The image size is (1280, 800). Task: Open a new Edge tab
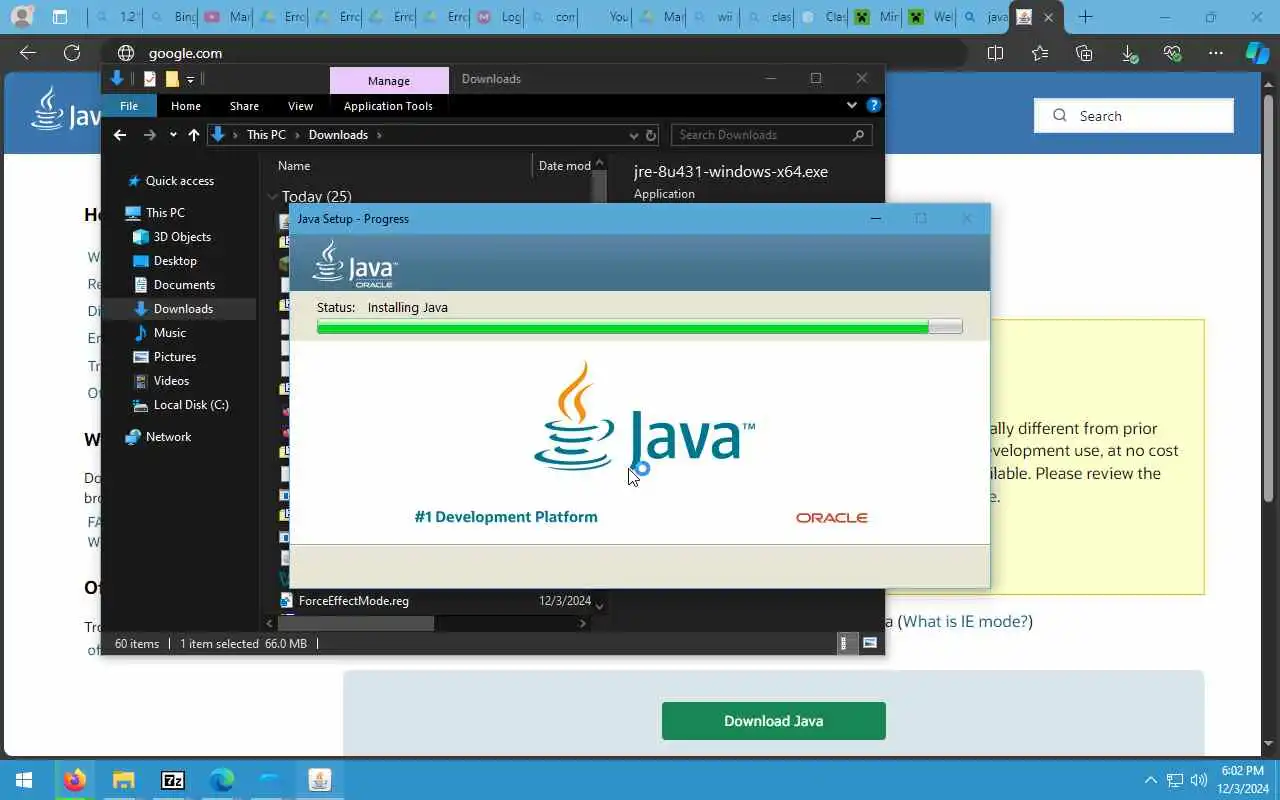coord(1085,16)
